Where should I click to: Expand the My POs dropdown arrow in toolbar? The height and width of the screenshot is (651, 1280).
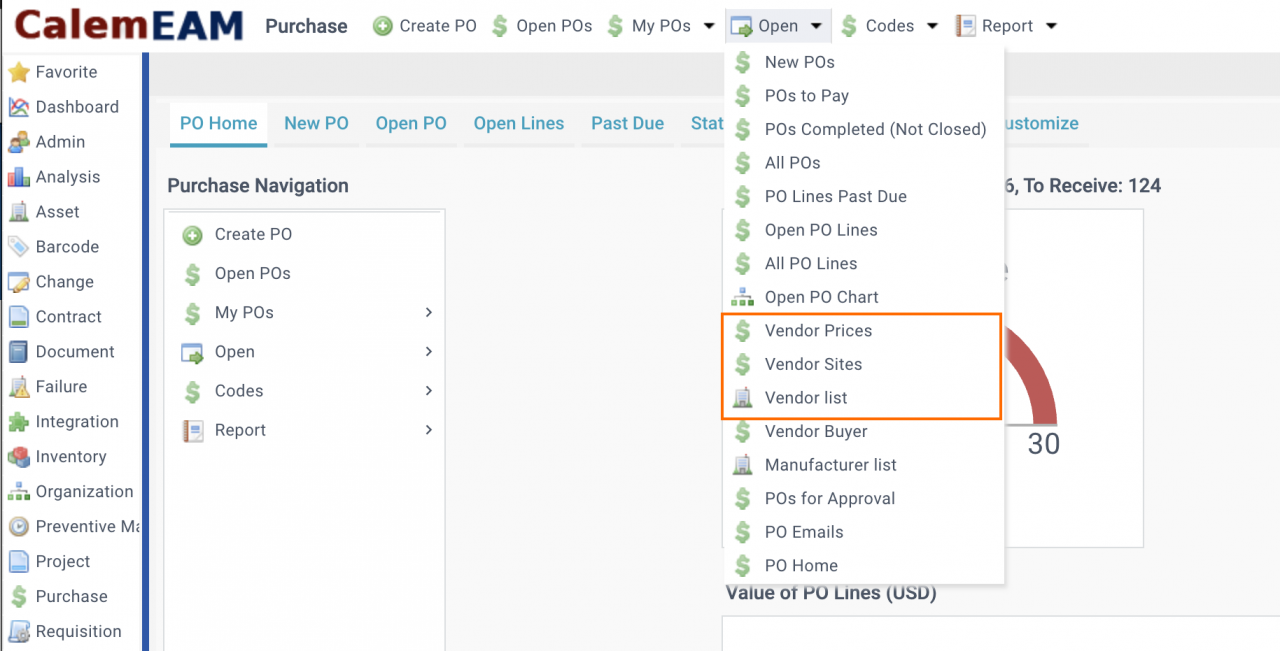point(708,26)
